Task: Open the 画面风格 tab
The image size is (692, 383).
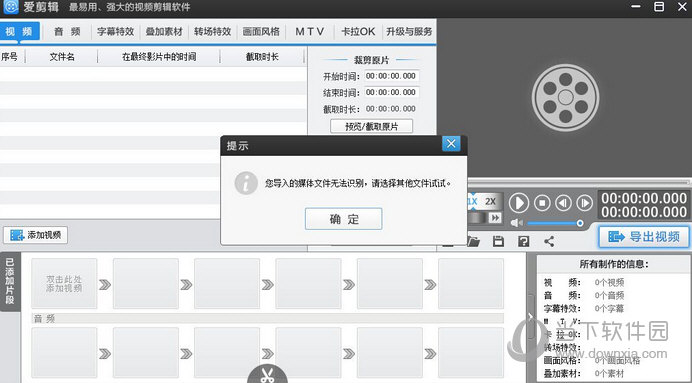Action: pos(261,32)
